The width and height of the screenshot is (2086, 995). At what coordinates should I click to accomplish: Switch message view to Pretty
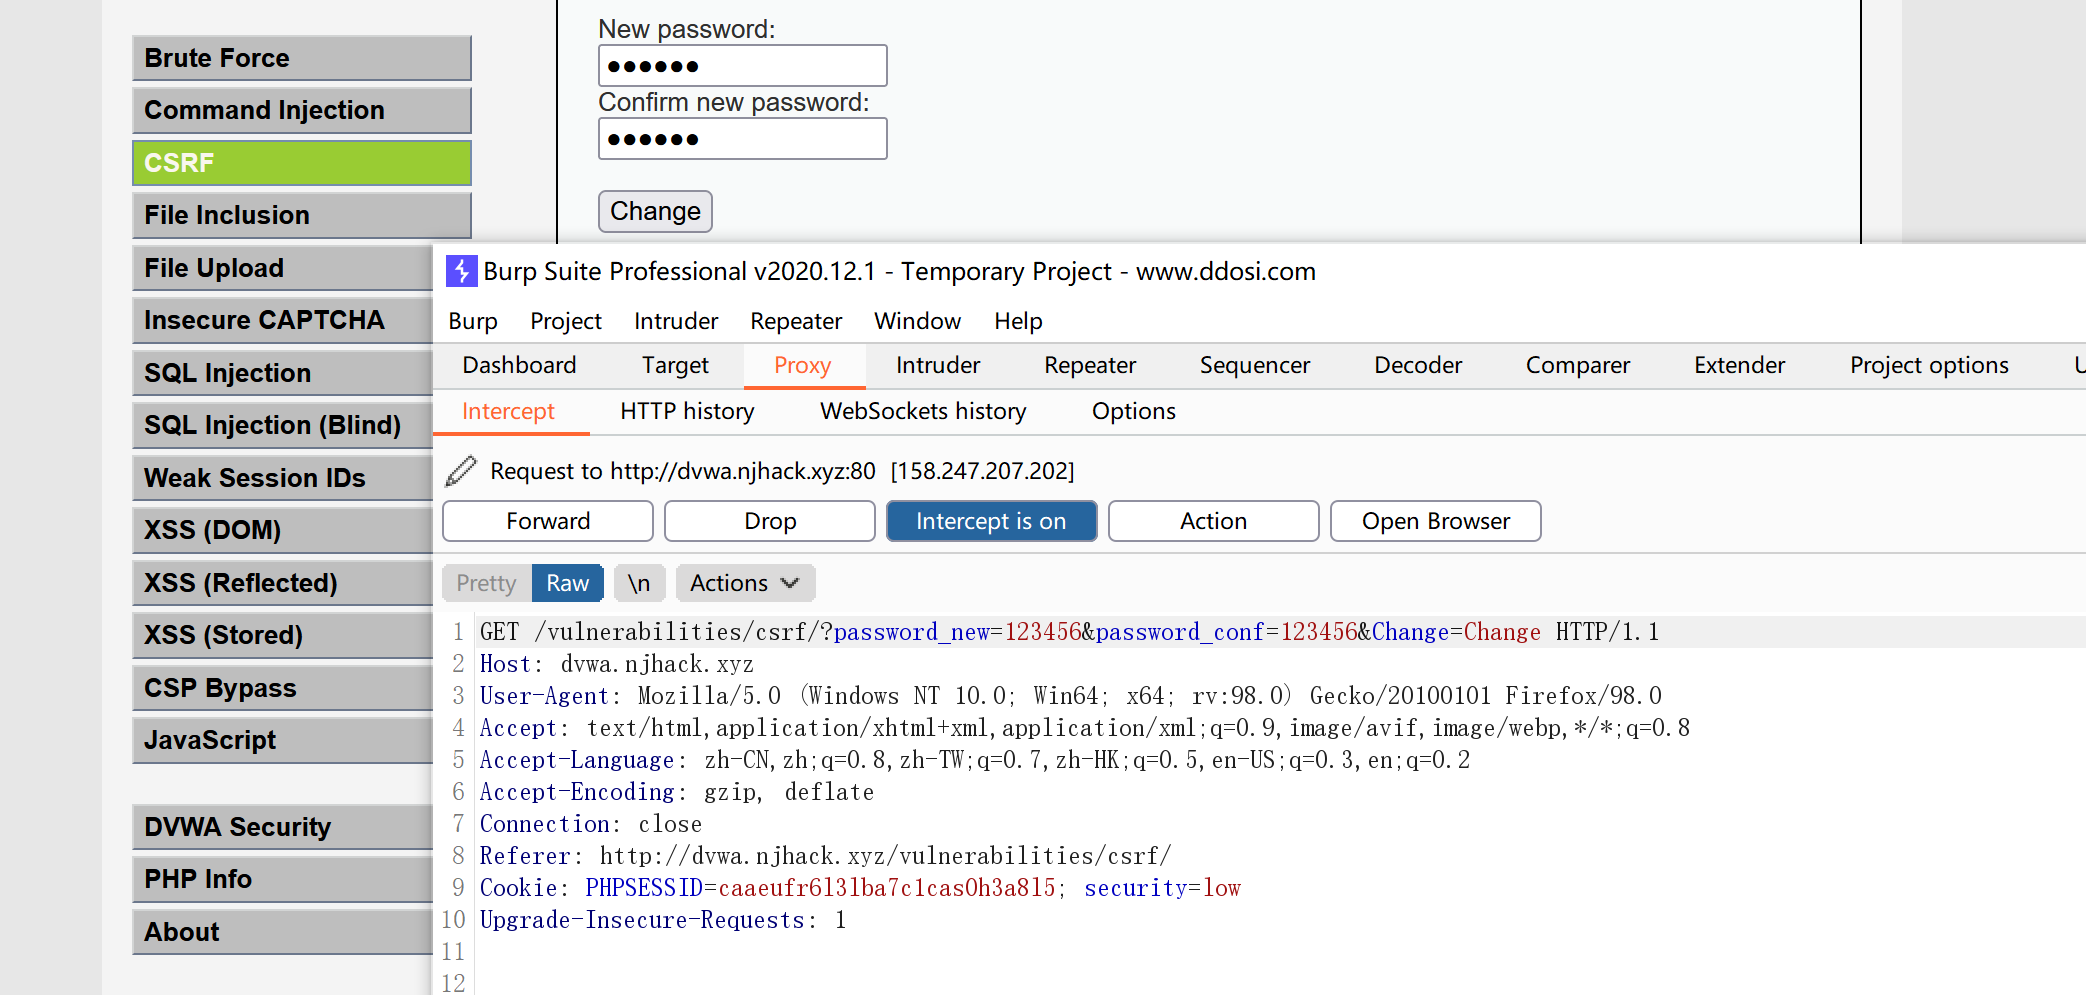[486, 583]
